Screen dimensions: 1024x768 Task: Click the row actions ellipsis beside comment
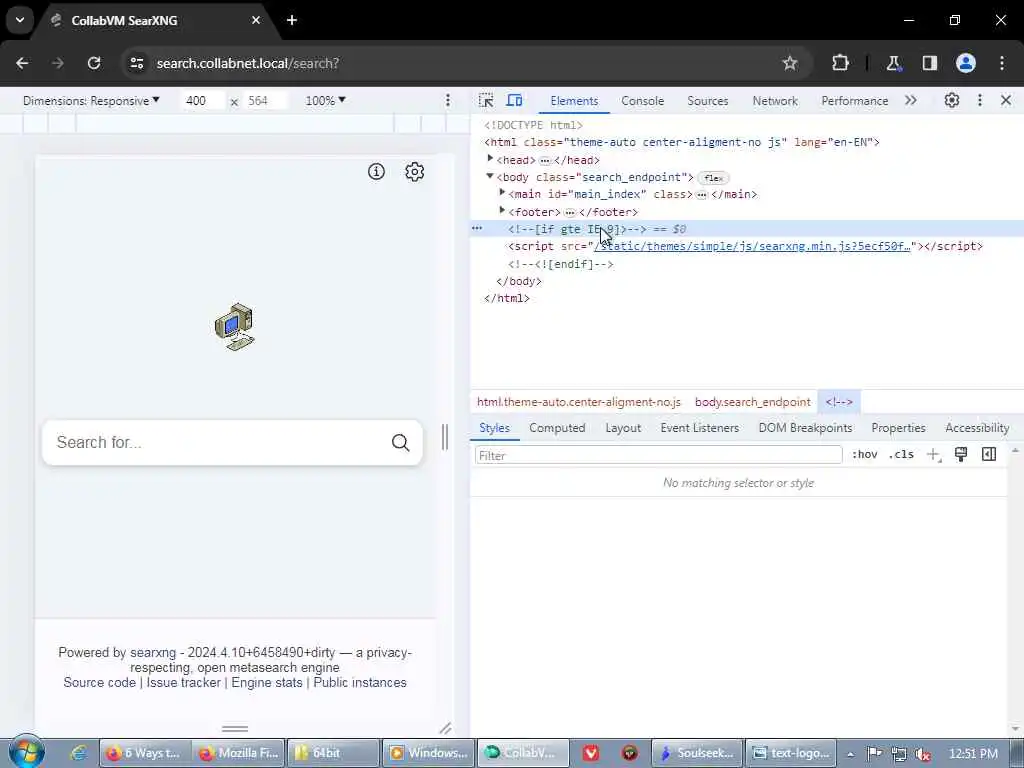(x=477, y=229)
